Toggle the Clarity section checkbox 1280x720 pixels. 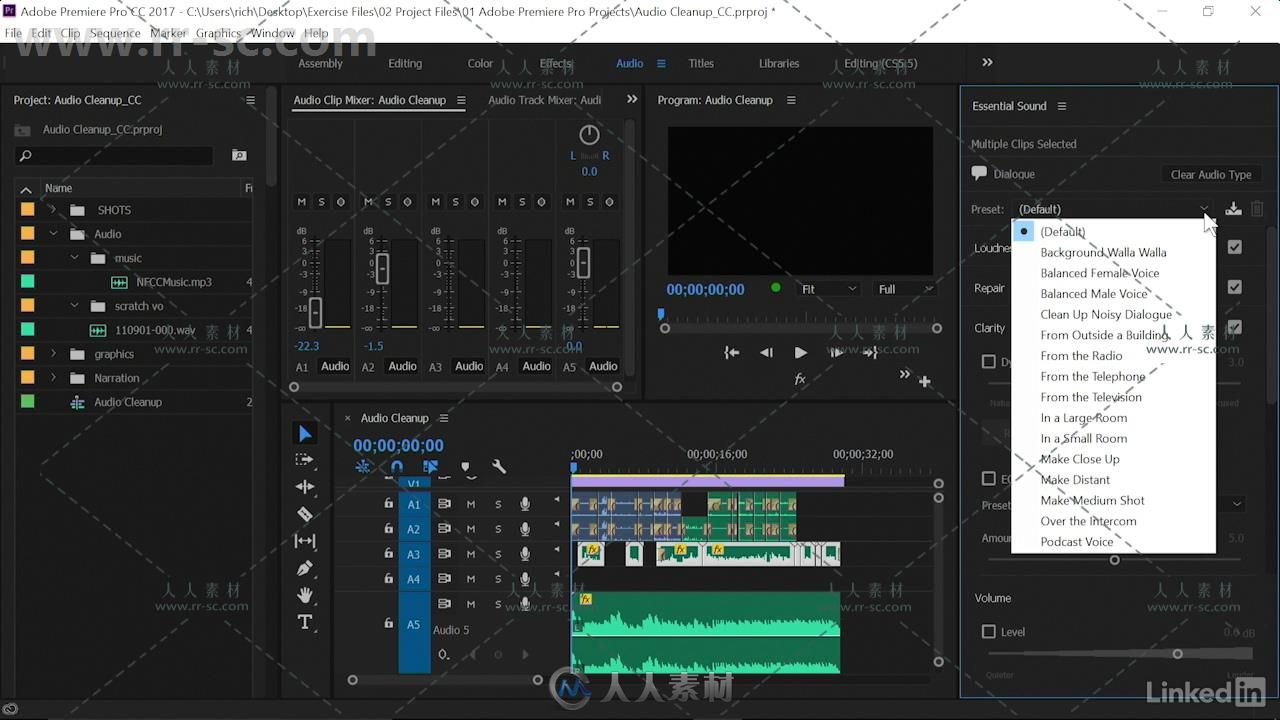[x=1235, y=327]
